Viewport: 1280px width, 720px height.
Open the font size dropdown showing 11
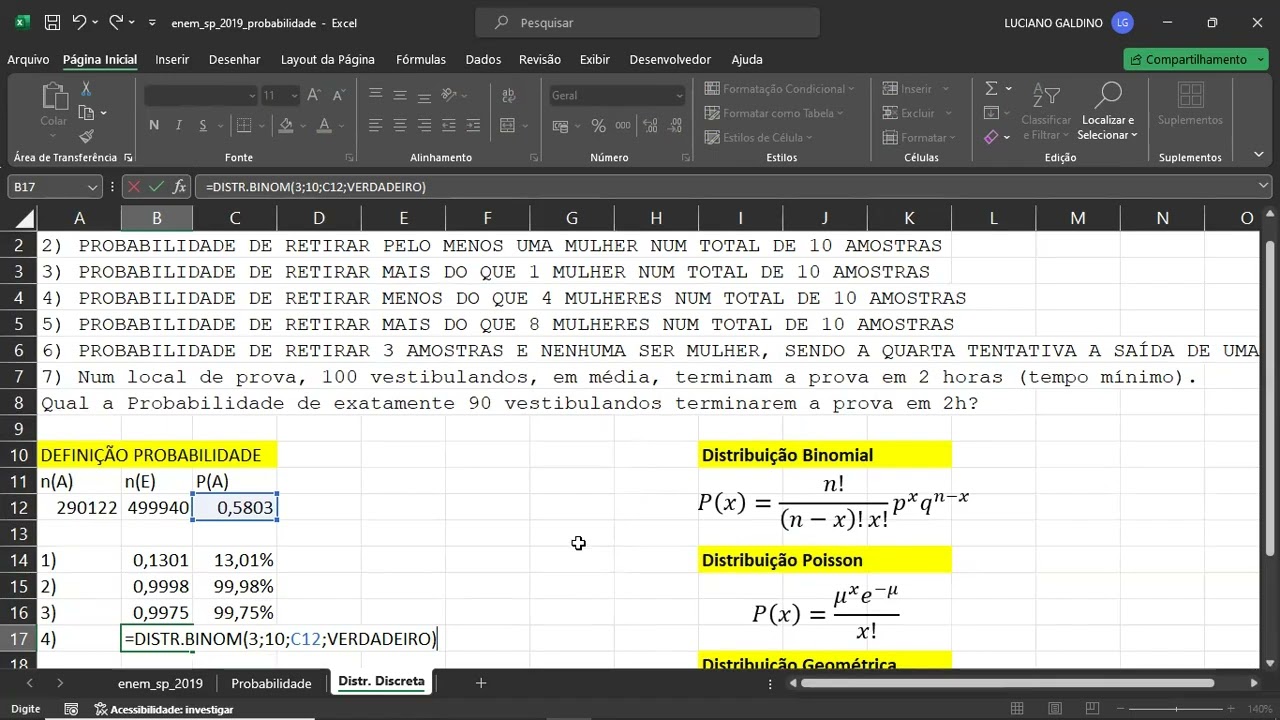point(293,96)
